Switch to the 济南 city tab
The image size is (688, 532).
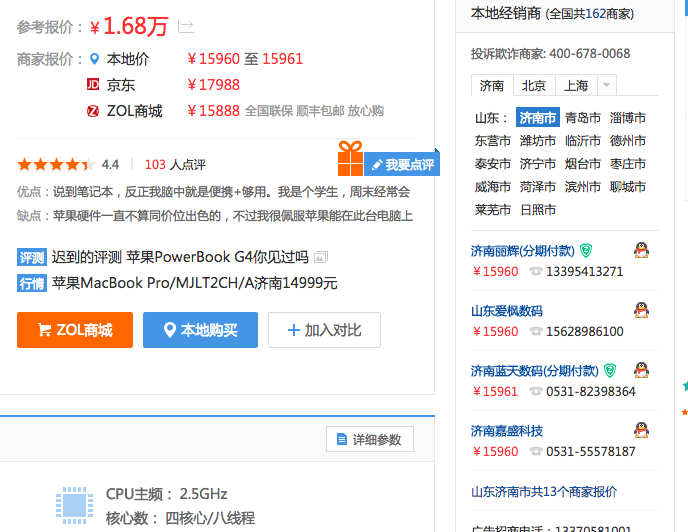(x=492, y=85)
